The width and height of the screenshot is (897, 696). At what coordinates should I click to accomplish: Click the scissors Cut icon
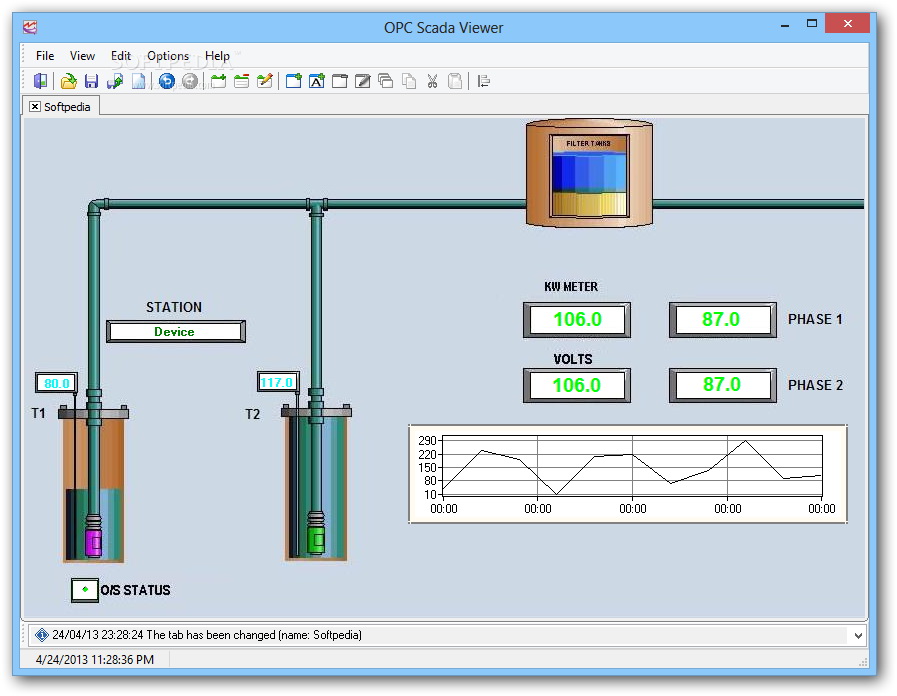(432, 82)
